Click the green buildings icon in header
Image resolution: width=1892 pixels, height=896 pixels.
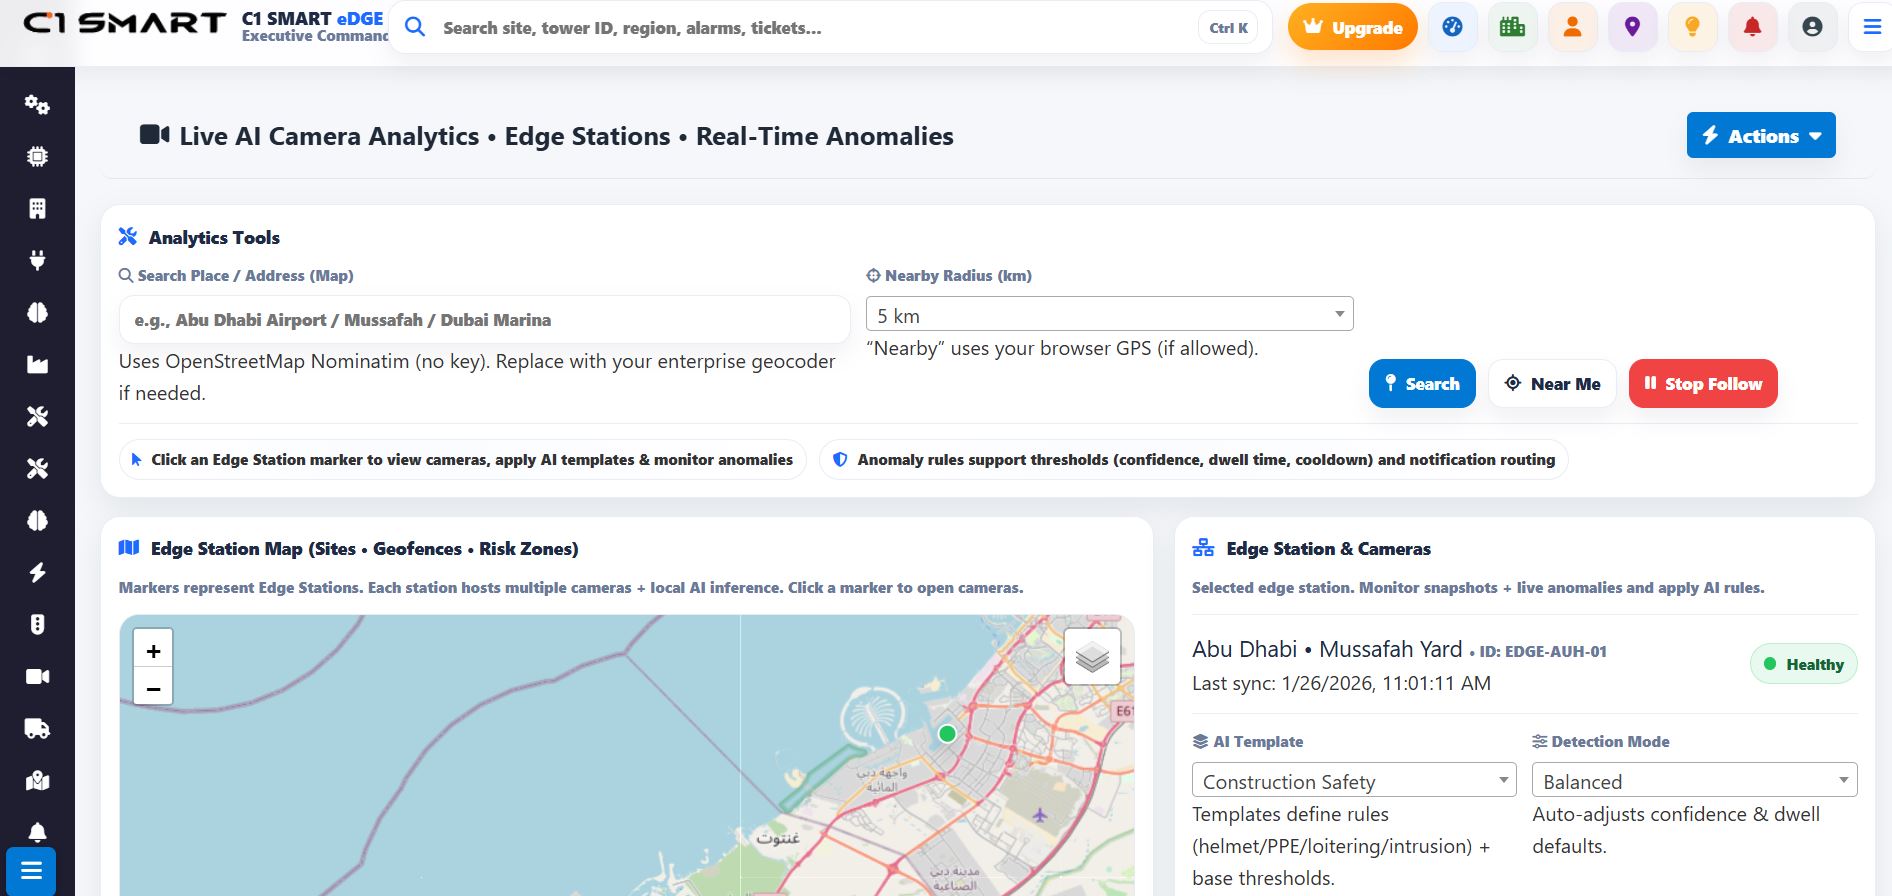click(1512, 27)
